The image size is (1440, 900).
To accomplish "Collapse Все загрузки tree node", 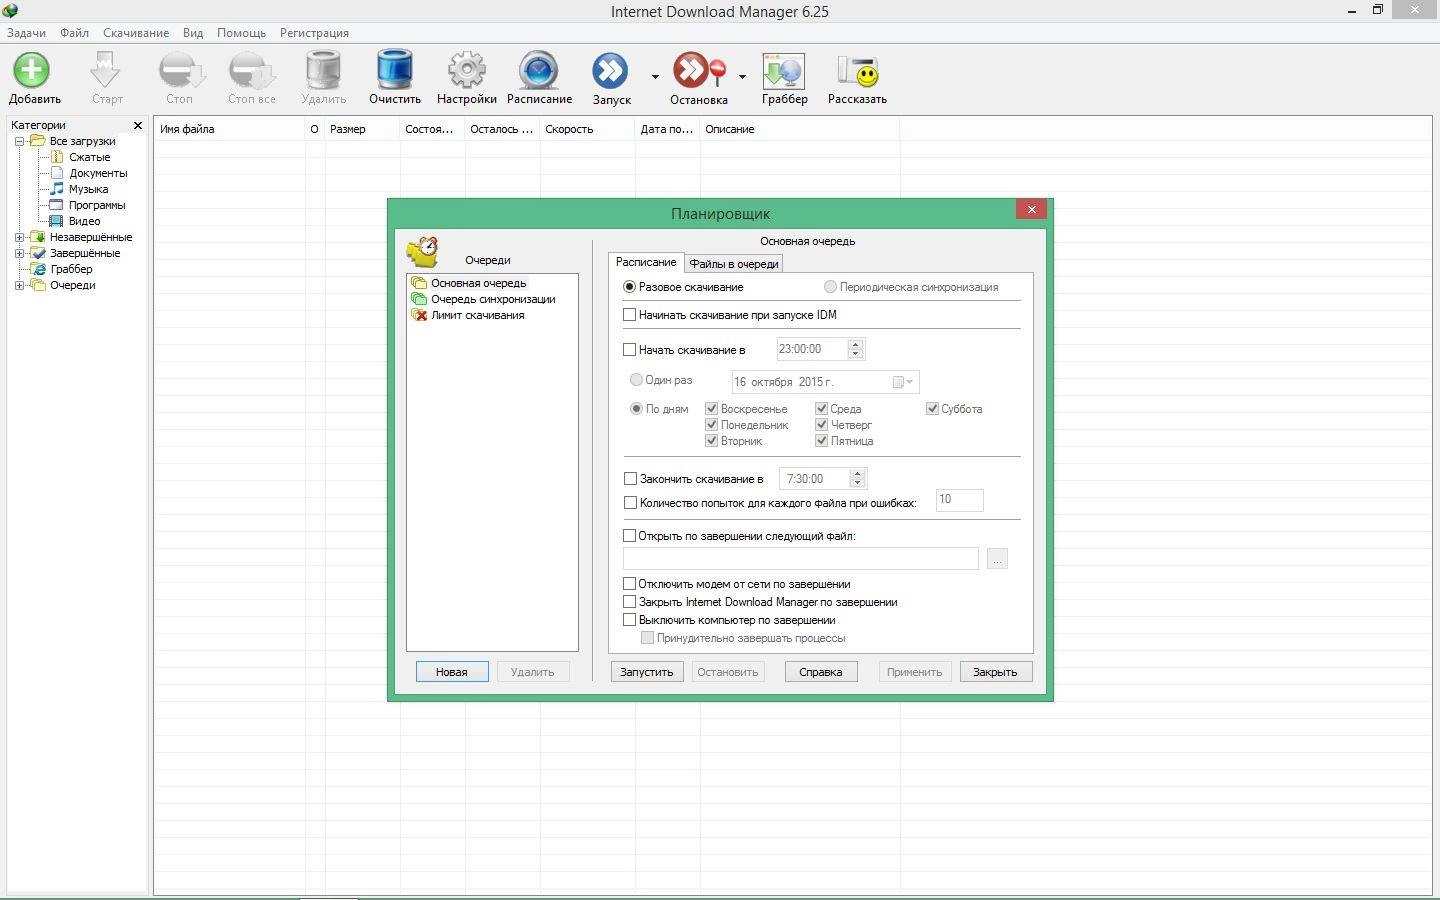I will tap(19, 141).
